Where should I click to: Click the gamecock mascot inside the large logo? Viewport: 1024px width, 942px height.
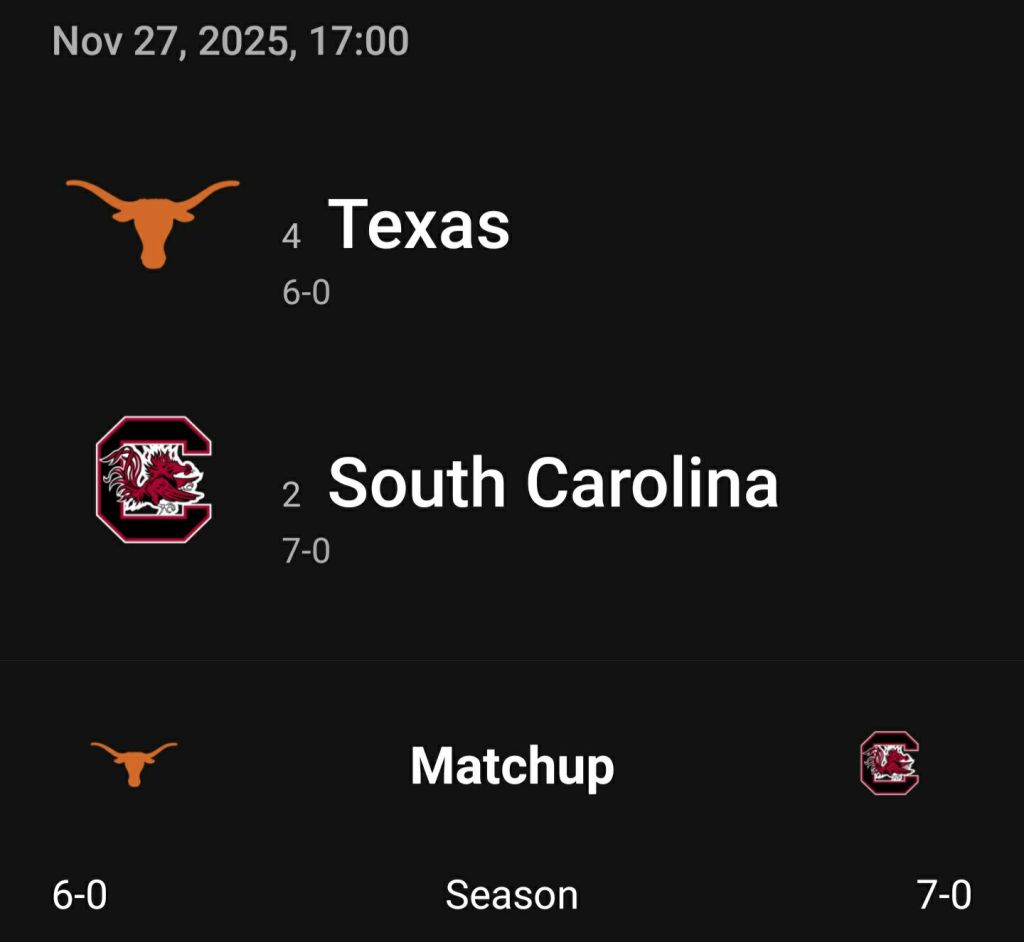[x=150, y=478]
